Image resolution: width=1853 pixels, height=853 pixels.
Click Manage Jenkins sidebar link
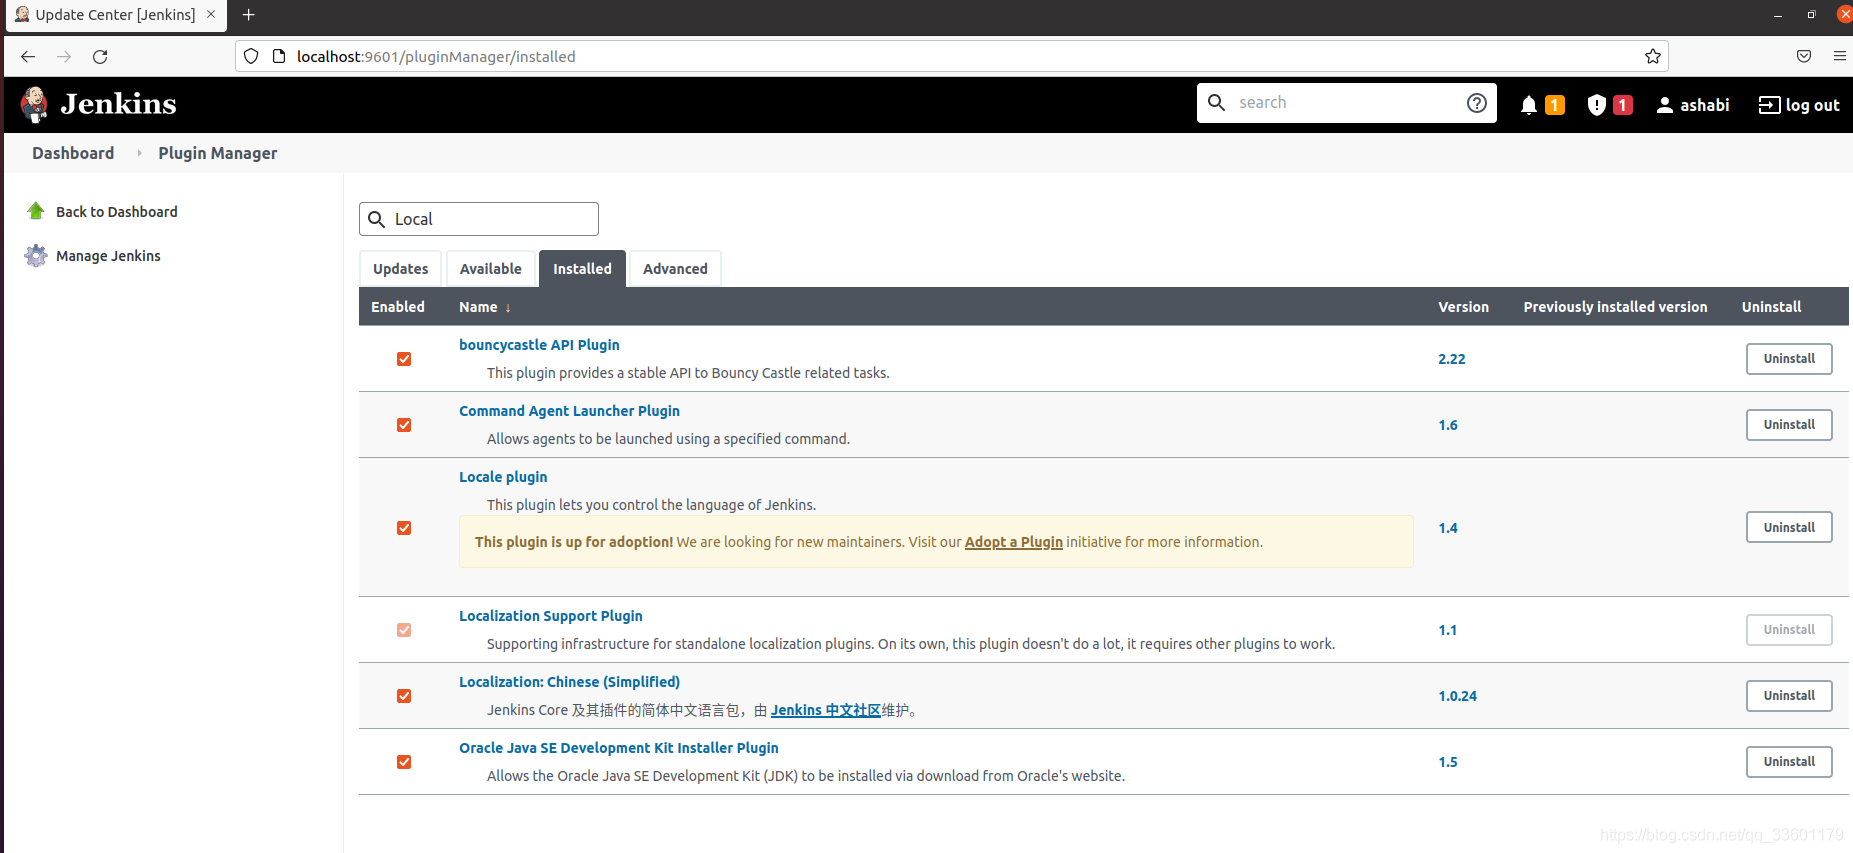pyautogui.click(x=108, y=256)
